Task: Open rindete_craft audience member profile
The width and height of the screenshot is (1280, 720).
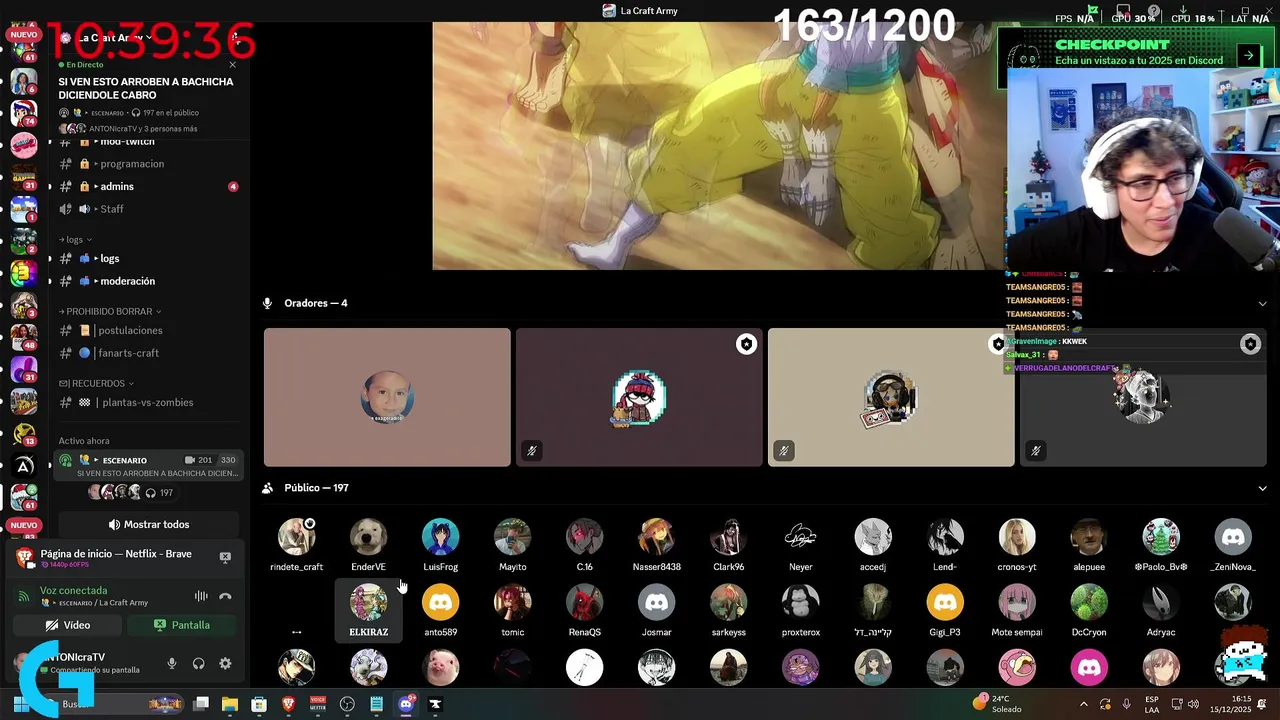Action: point(296,545)
